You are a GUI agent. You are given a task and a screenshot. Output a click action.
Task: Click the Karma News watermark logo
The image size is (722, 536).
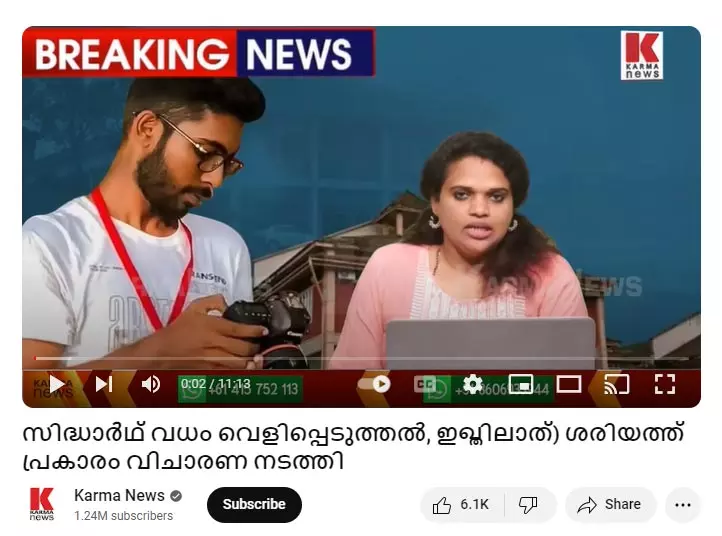pyautogui.click(x=641, y=56)
